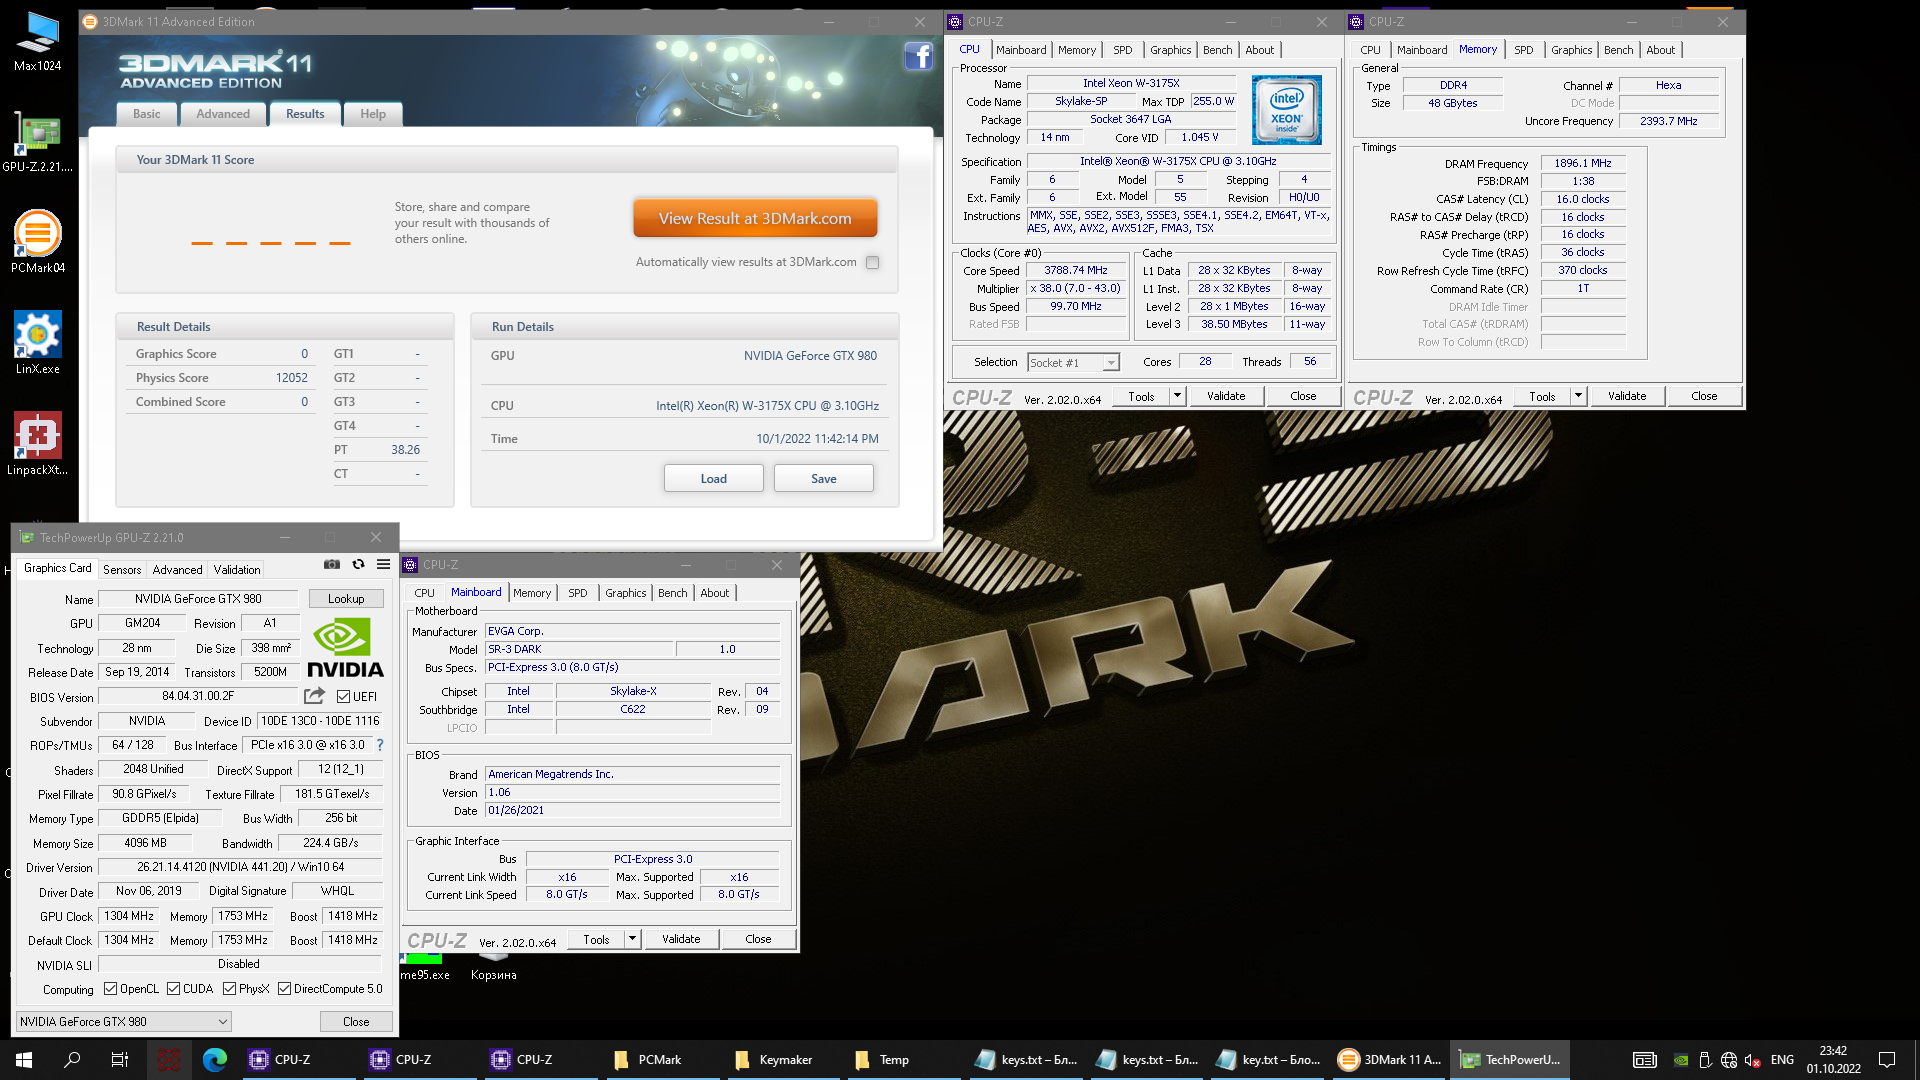Switch to the Advanced tab in 3DMark 11
Image resolution: width=1920 pixels, height=1080 pixels.
[223, 114]
